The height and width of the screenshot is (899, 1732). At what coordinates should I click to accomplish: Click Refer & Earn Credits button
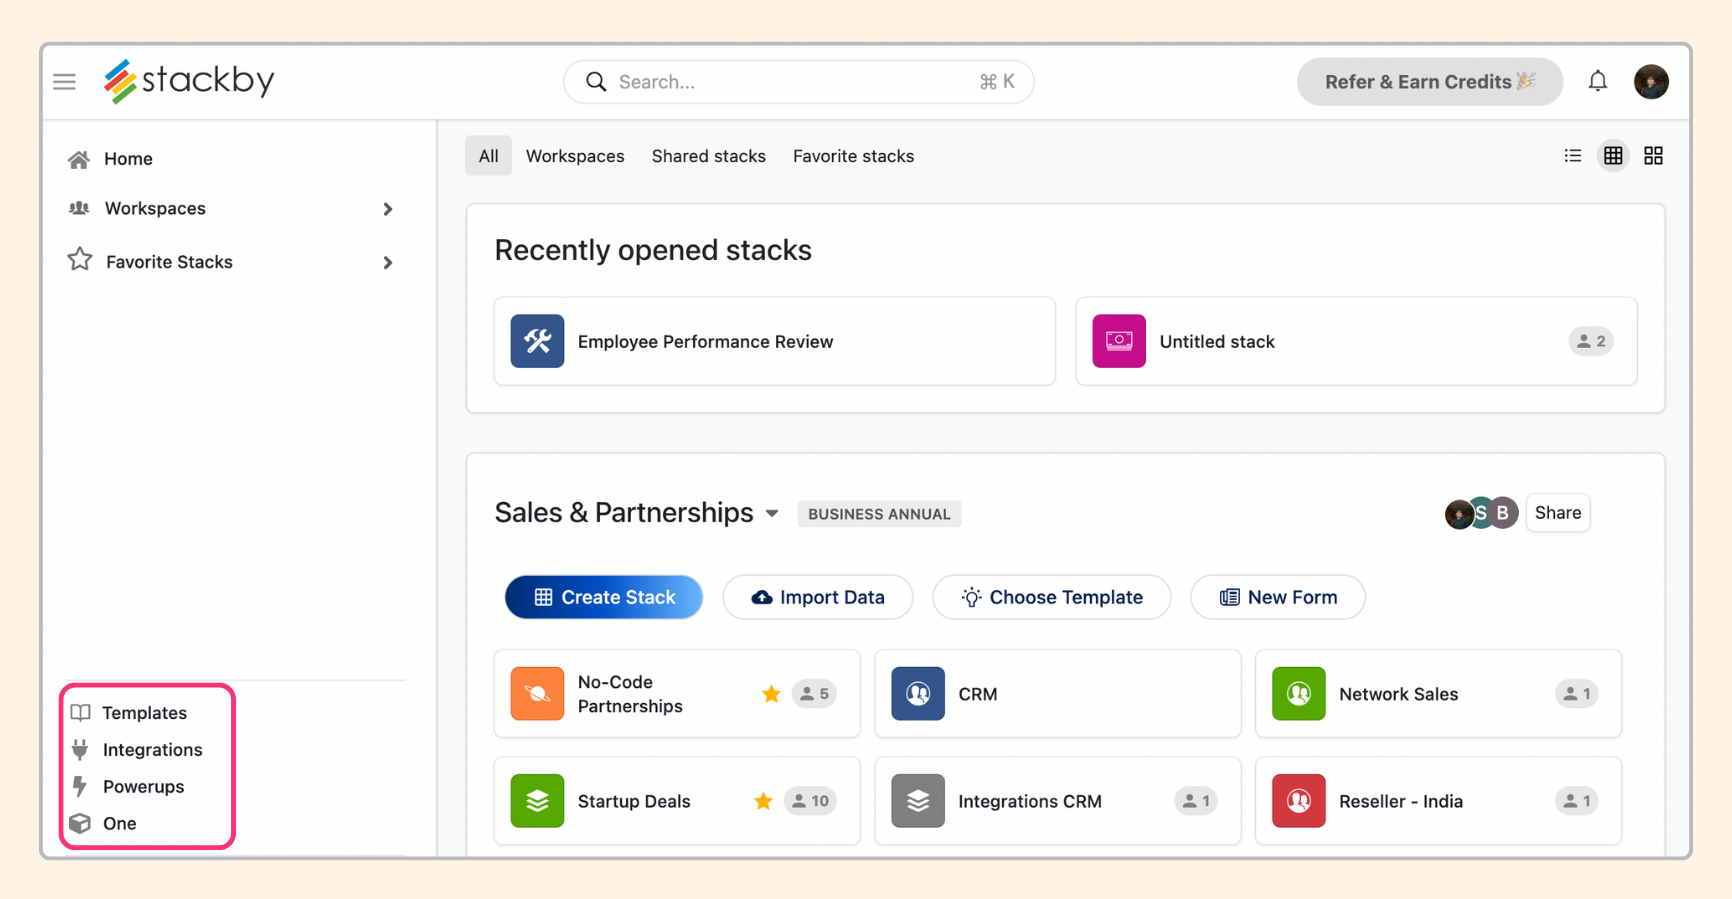point(1430,82)
